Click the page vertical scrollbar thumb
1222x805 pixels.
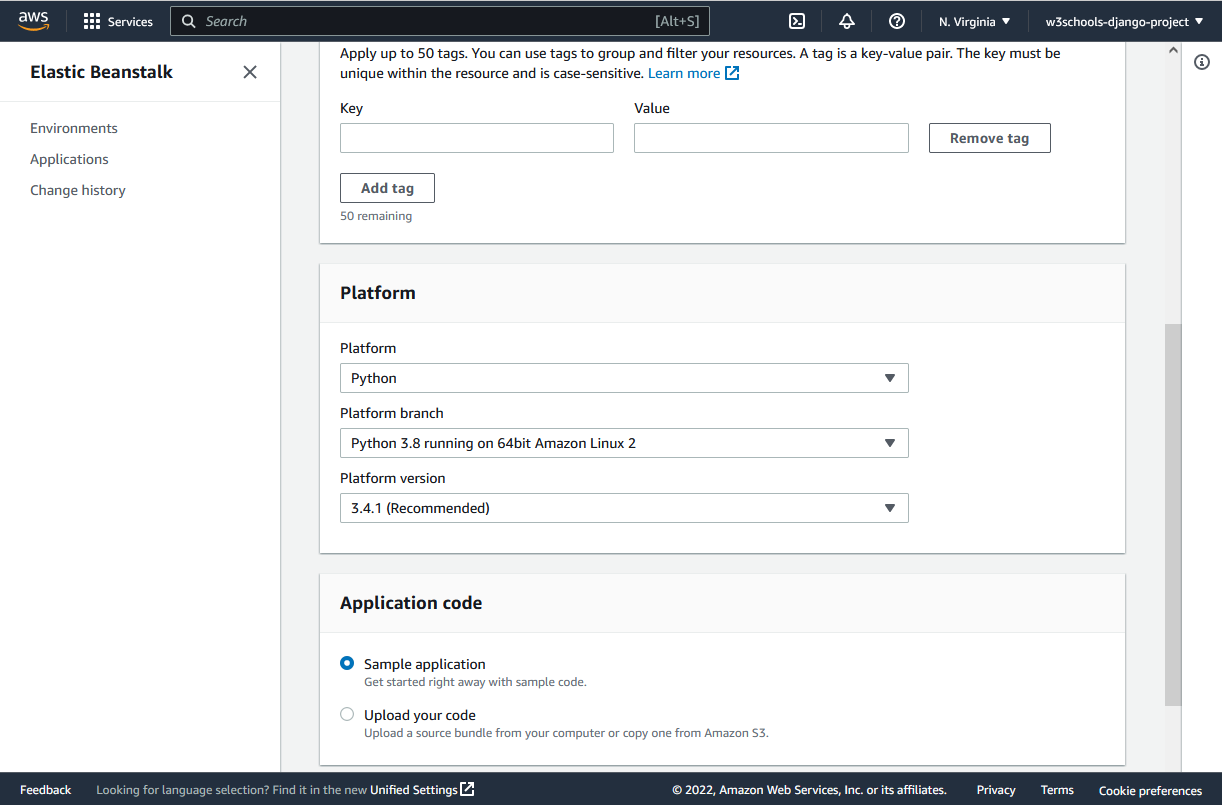[x=1173, y=515]
